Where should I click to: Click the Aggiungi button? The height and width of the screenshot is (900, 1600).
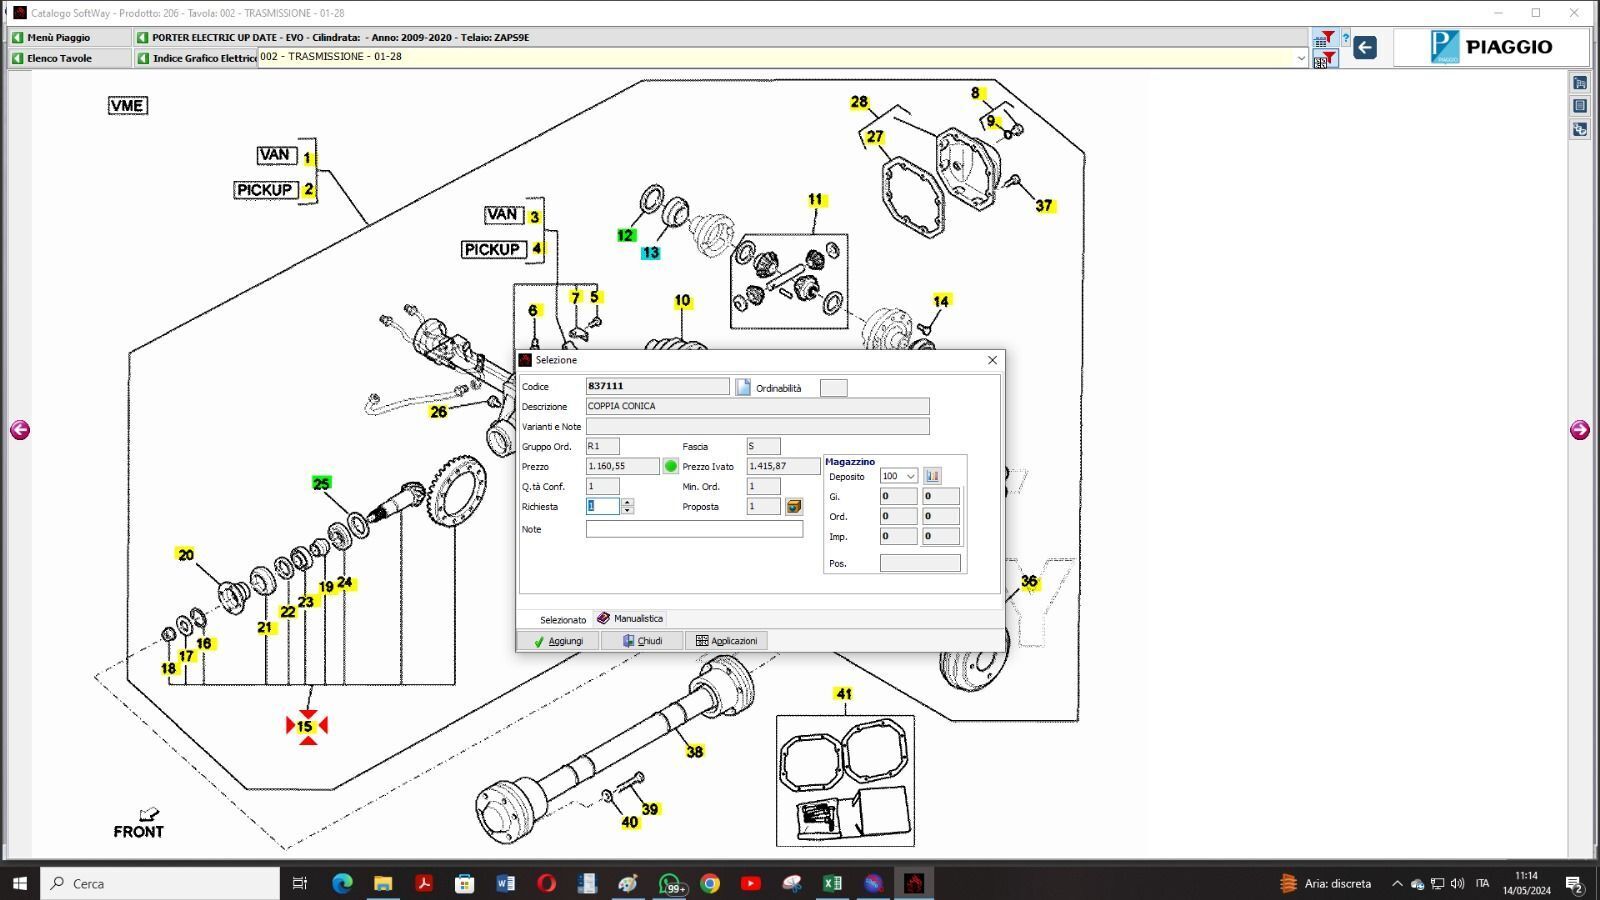[x=558, y=641]
